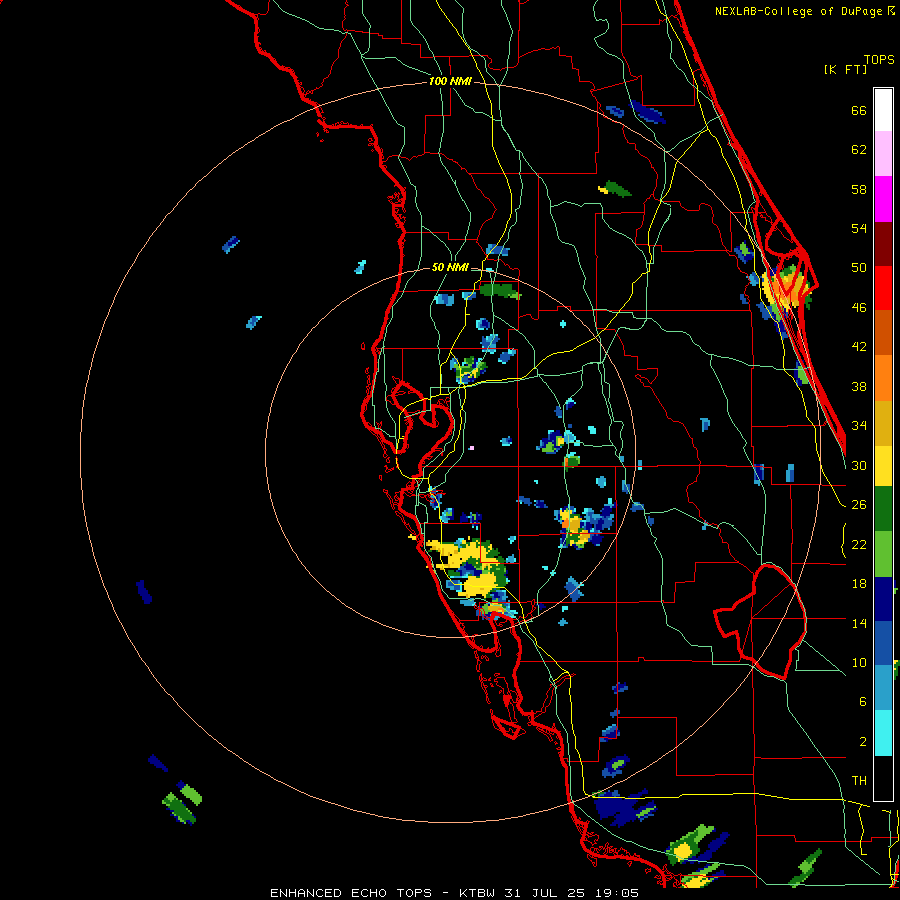Viewport: 900px width, 900px height.
Task: Click the 42 value on the legend scale
Action: 859,346
